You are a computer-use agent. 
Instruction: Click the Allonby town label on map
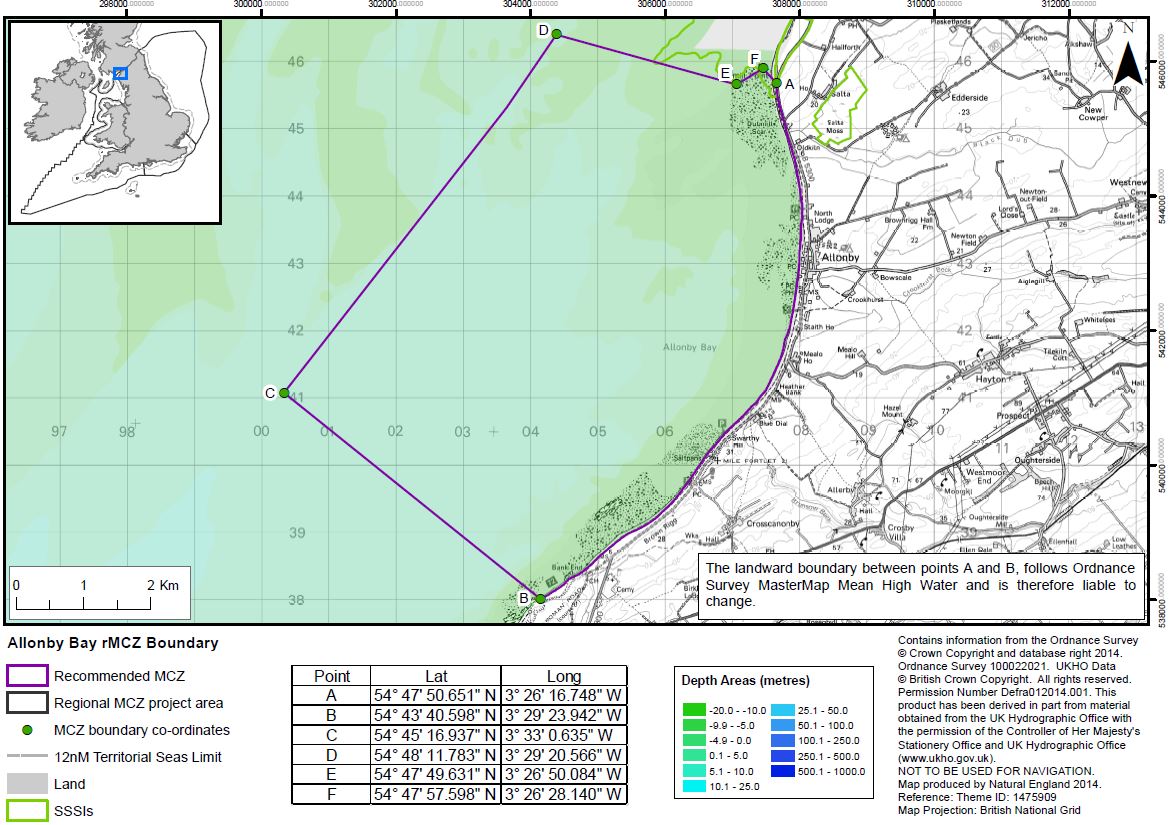click(x=839, y=258)
